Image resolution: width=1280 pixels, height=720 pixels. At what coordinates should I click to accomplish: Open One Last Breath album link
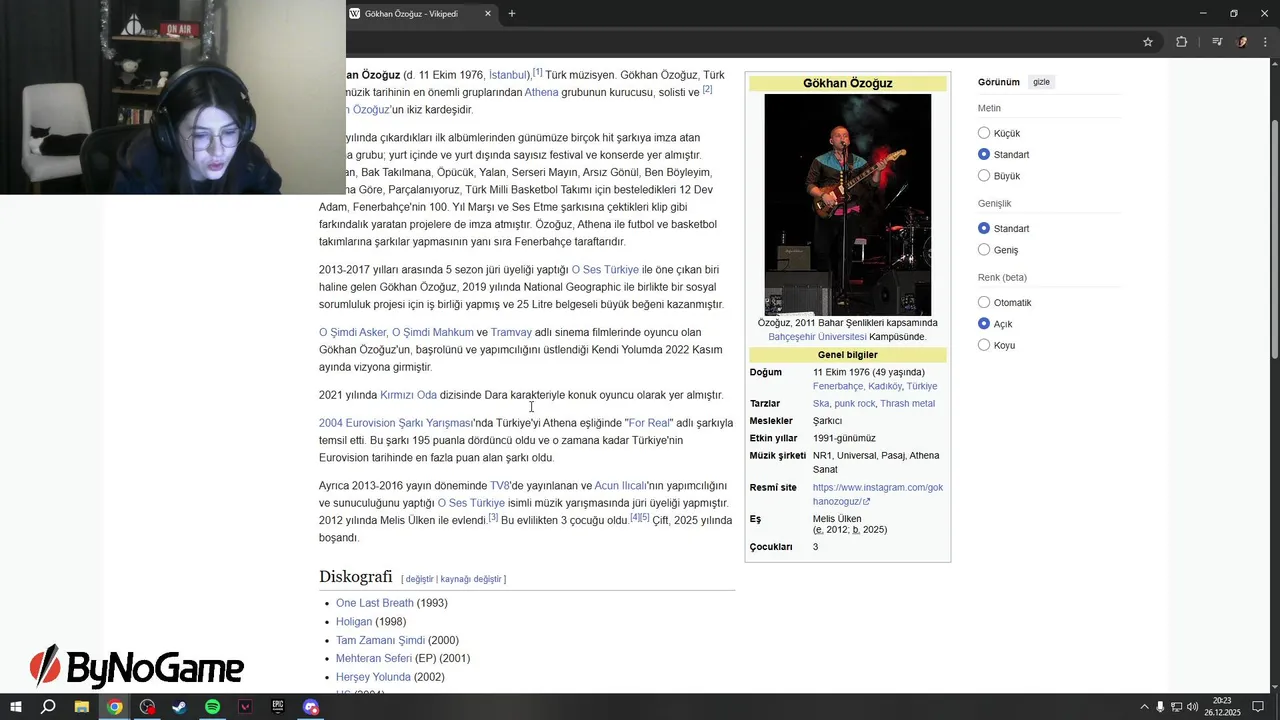(x=374, y=603)
